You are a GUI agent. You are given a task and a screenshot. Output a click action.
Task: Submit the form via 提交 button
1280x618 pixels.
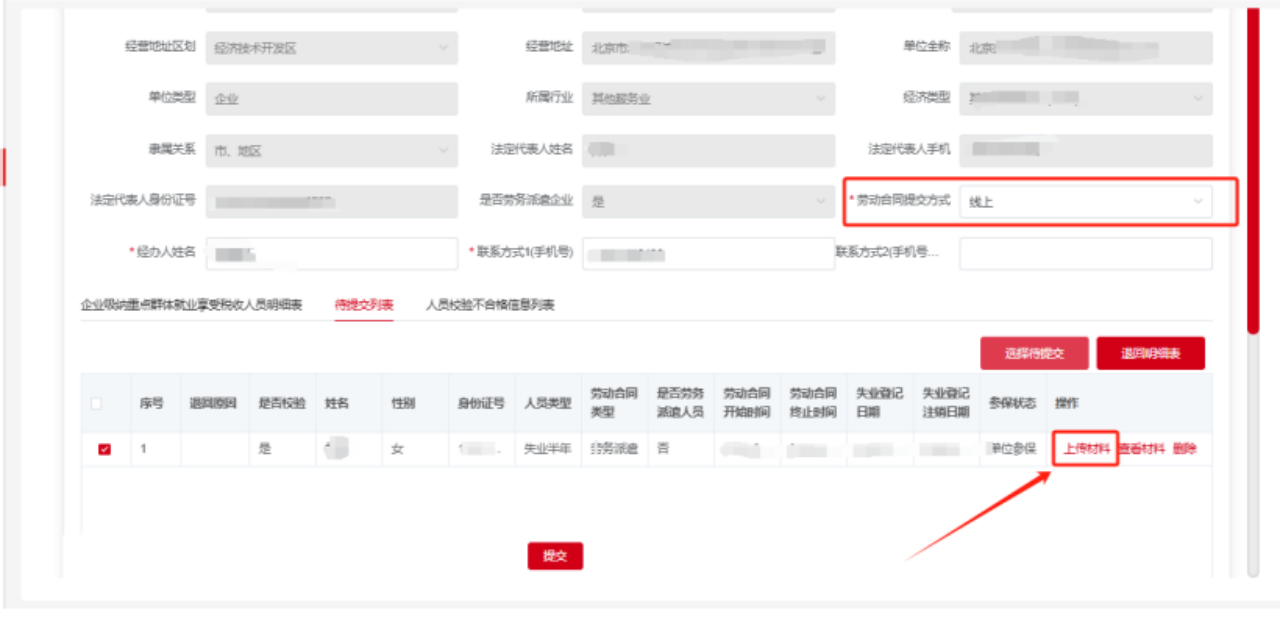pos(555,556)
